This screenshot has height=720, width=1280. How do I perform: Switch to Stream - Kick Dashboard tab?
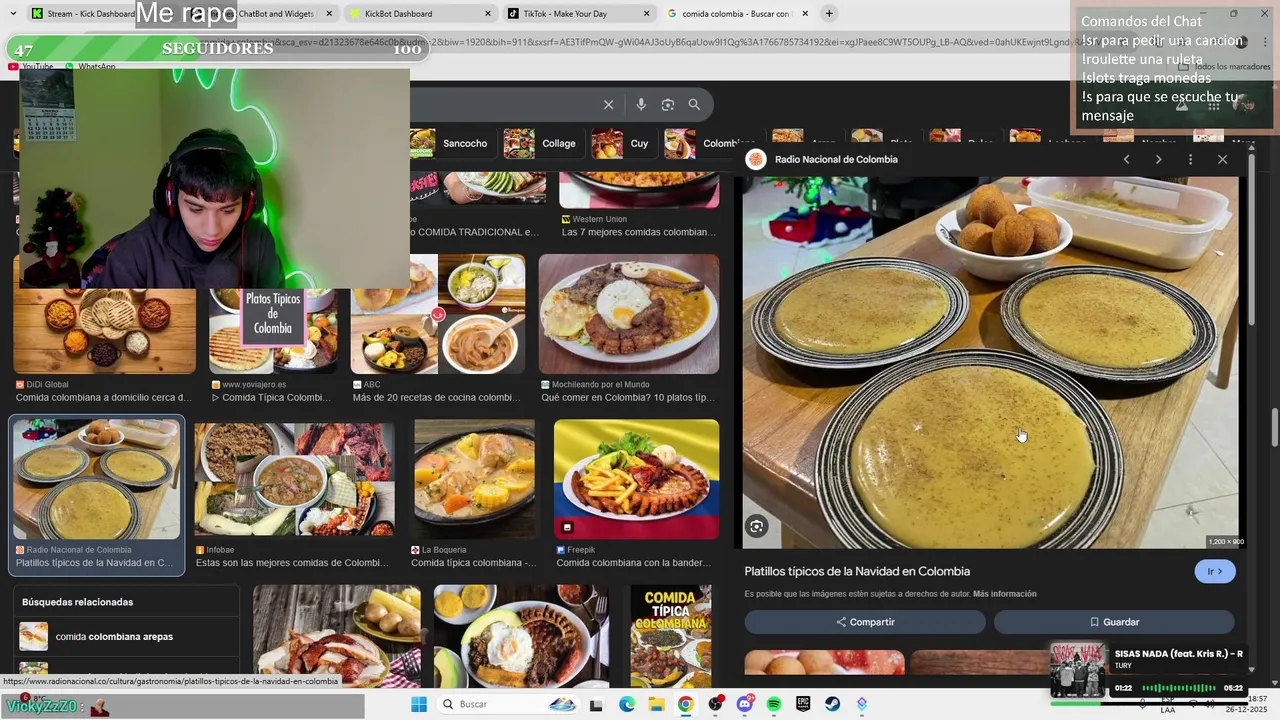83,14
